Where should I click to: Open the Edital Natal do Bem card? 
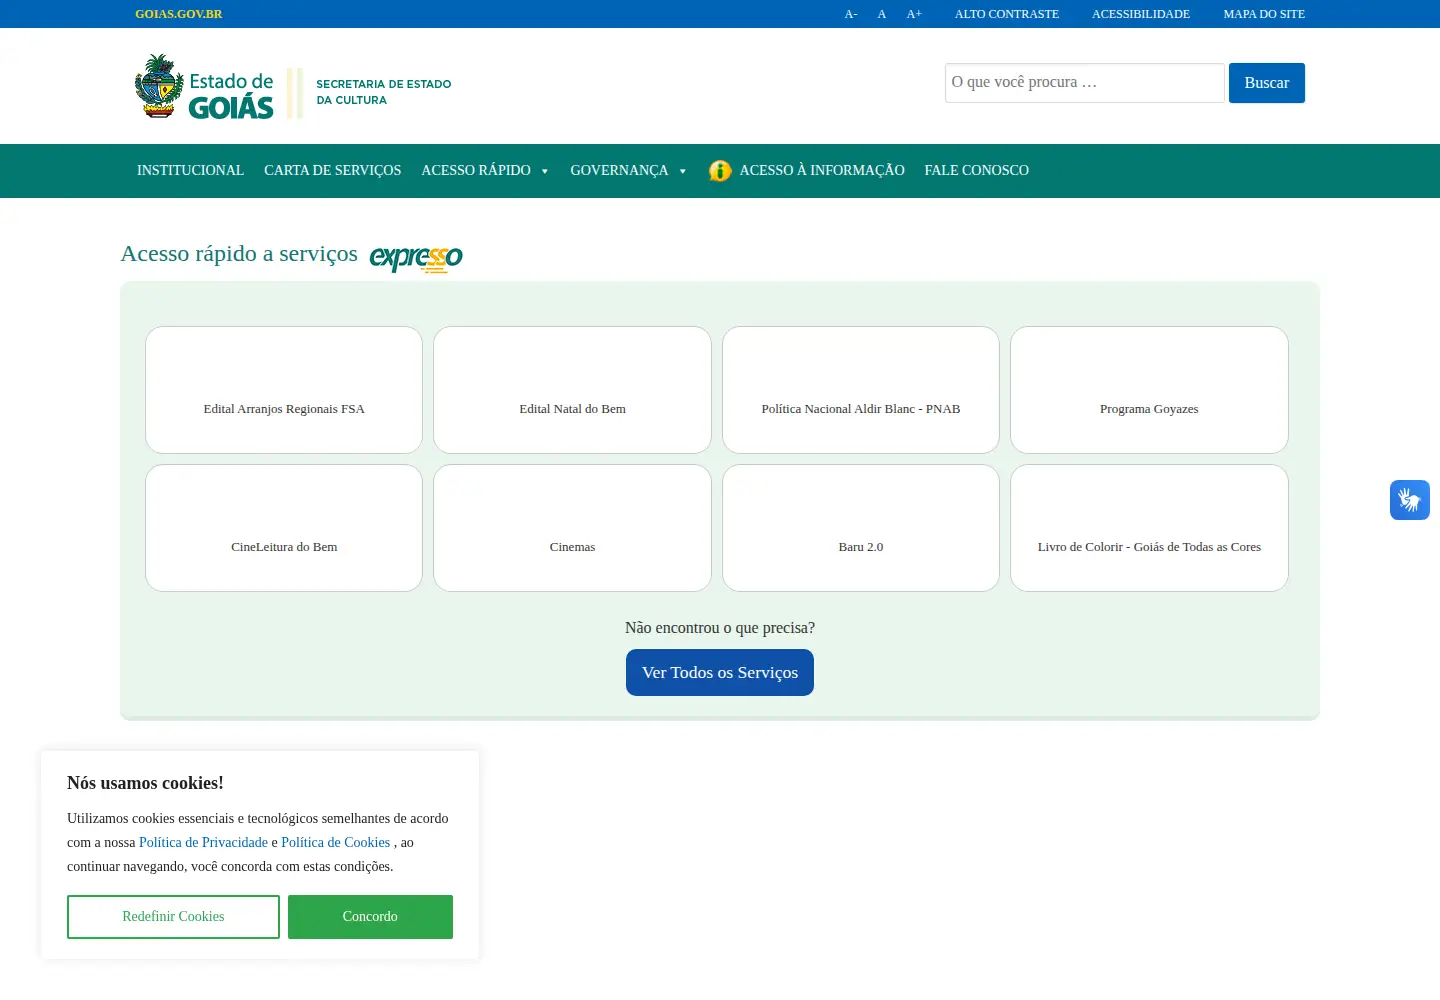click(x=572, y=390)
